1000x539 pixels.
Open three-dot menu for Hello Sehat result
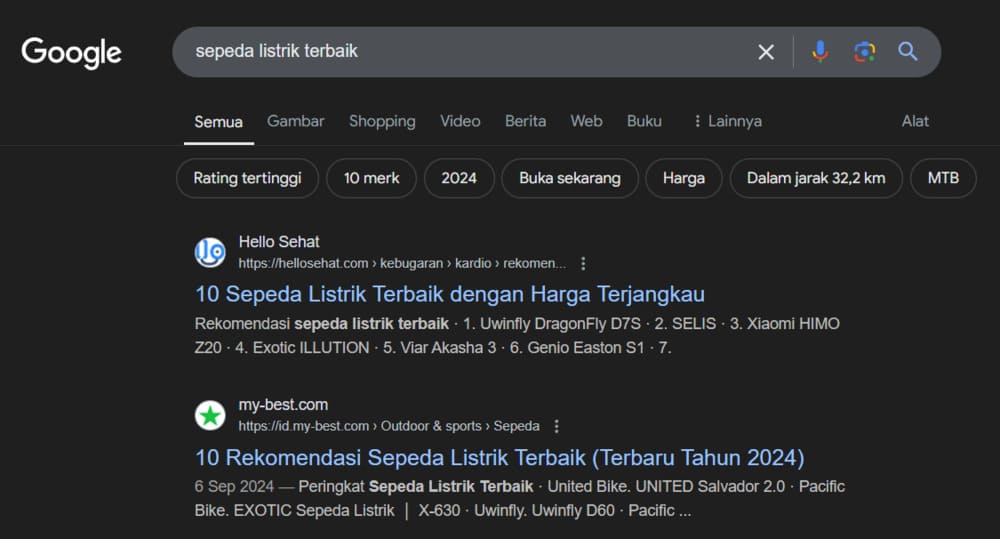(x=584, y=263)
